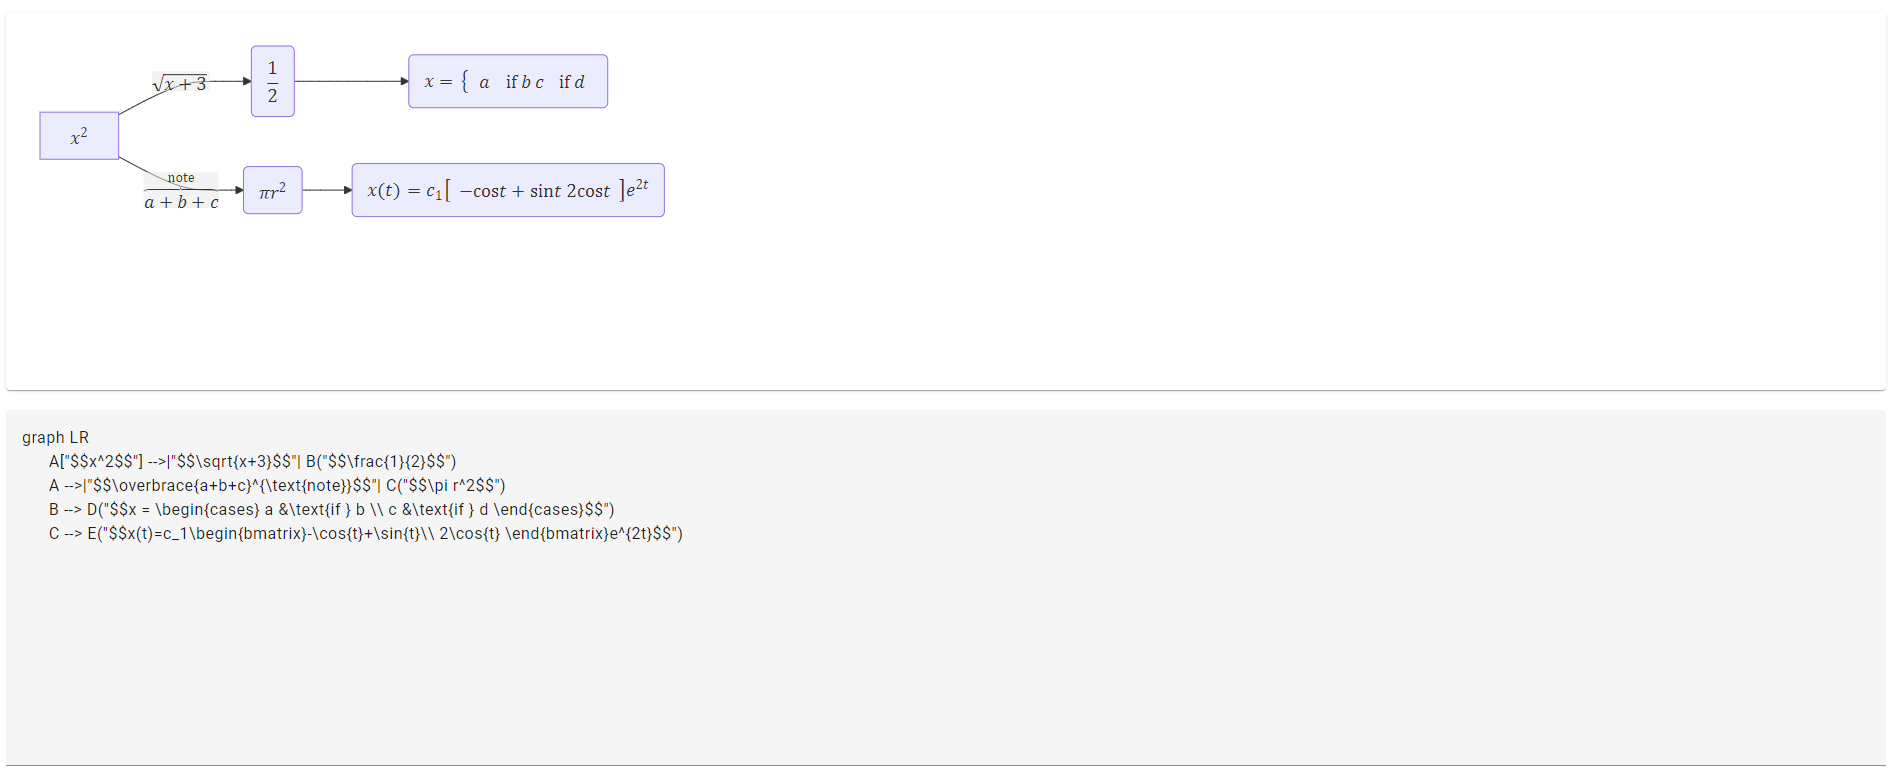Click the e^2t exponent in last node
The height and width of the screenshot is (774, 1893).
coord(637,187)
